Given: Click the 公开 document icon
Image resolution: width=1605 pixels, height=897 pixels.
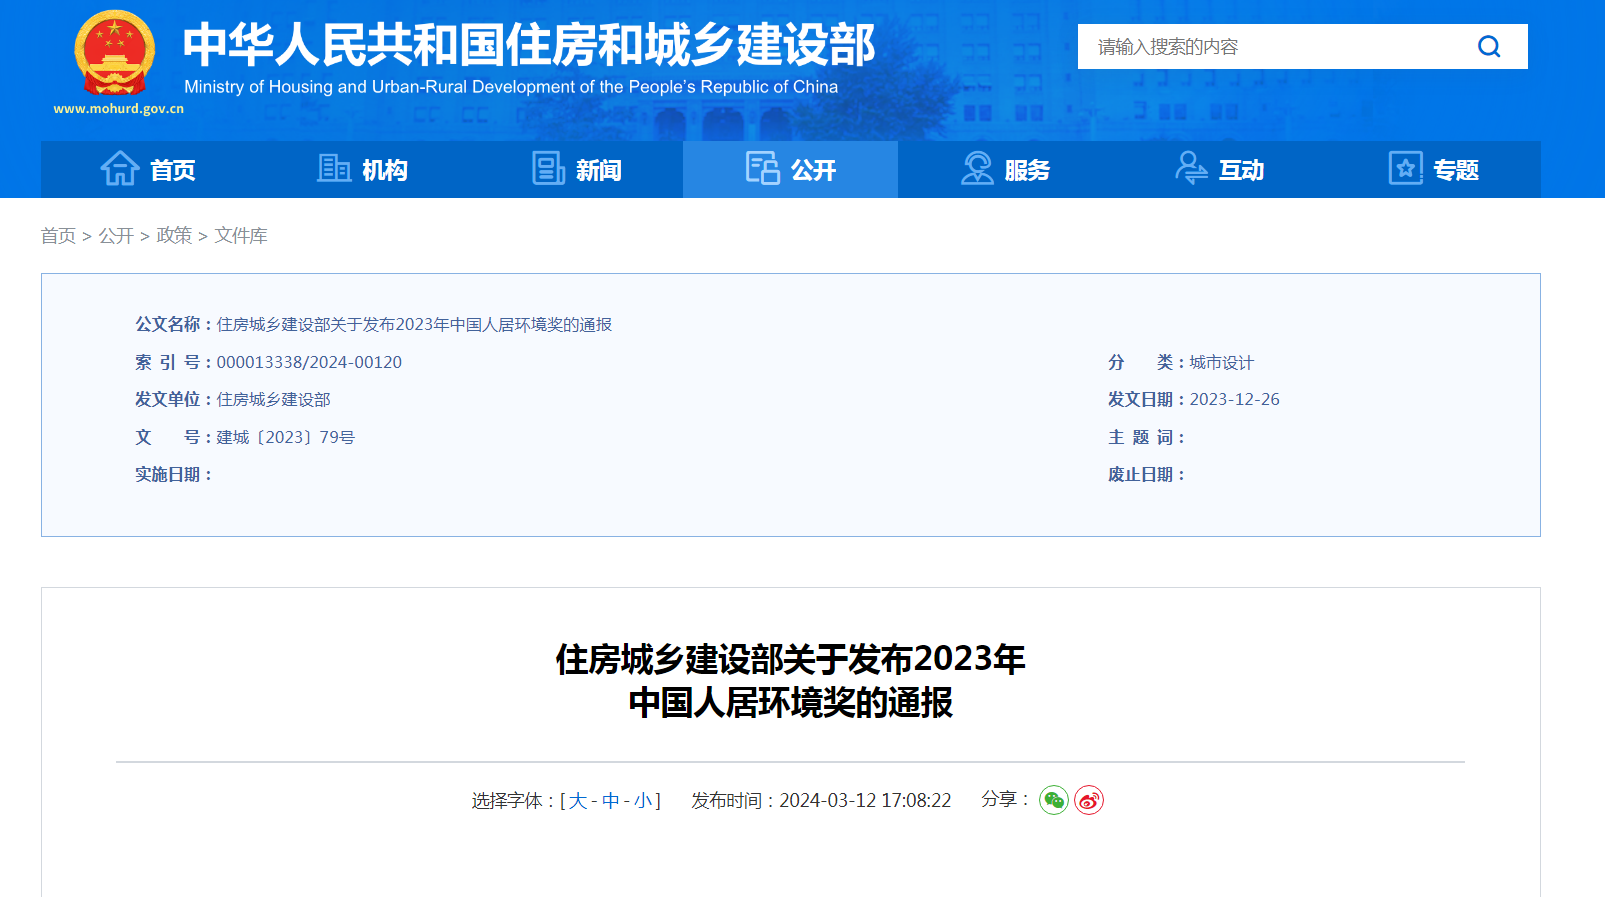Looking at the screenshot, I should point(763,168).
